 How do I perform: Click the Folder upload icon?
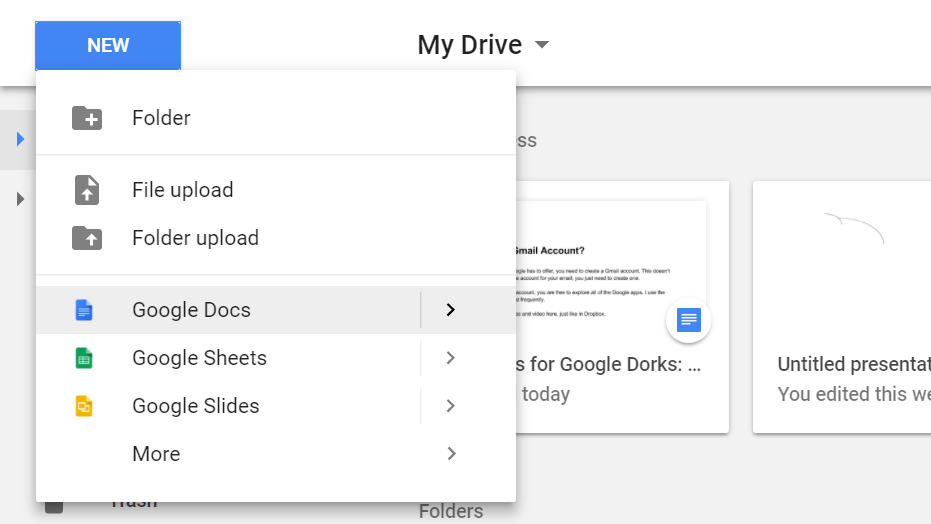pyautogui.click(x=87, y=238)
